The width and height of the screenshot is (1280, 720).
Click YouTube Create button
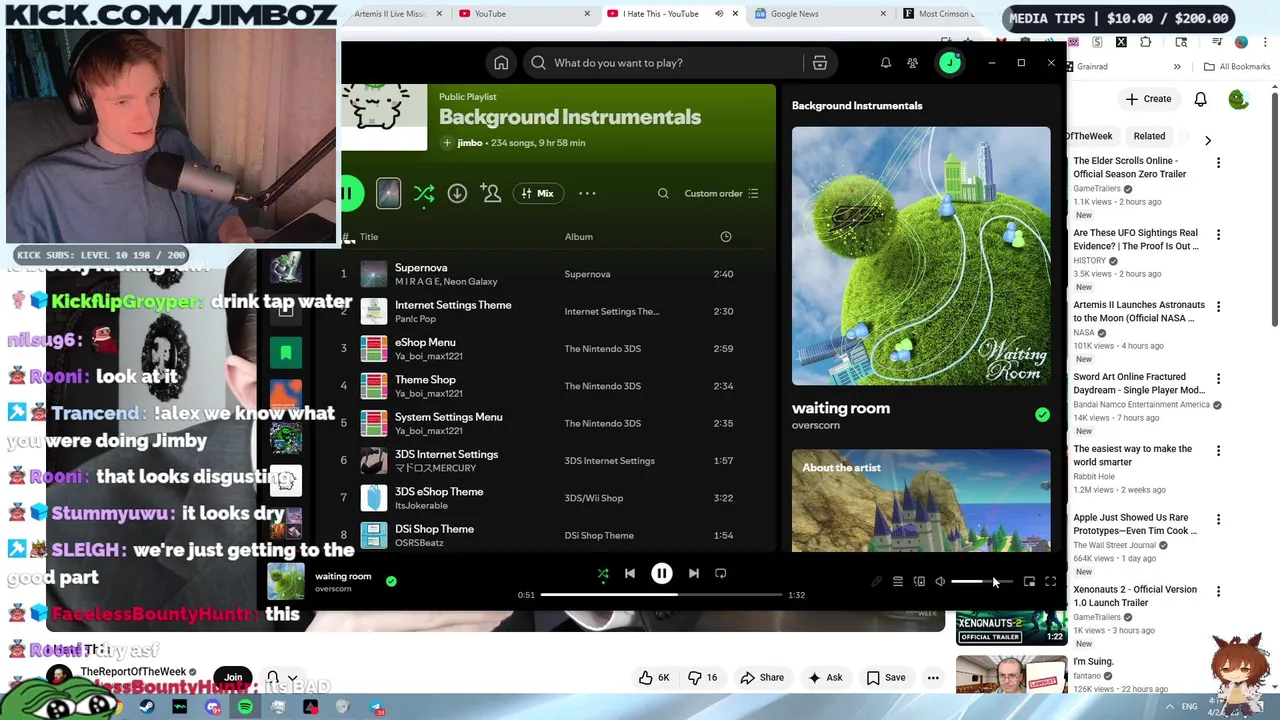tap(1148, 99)
